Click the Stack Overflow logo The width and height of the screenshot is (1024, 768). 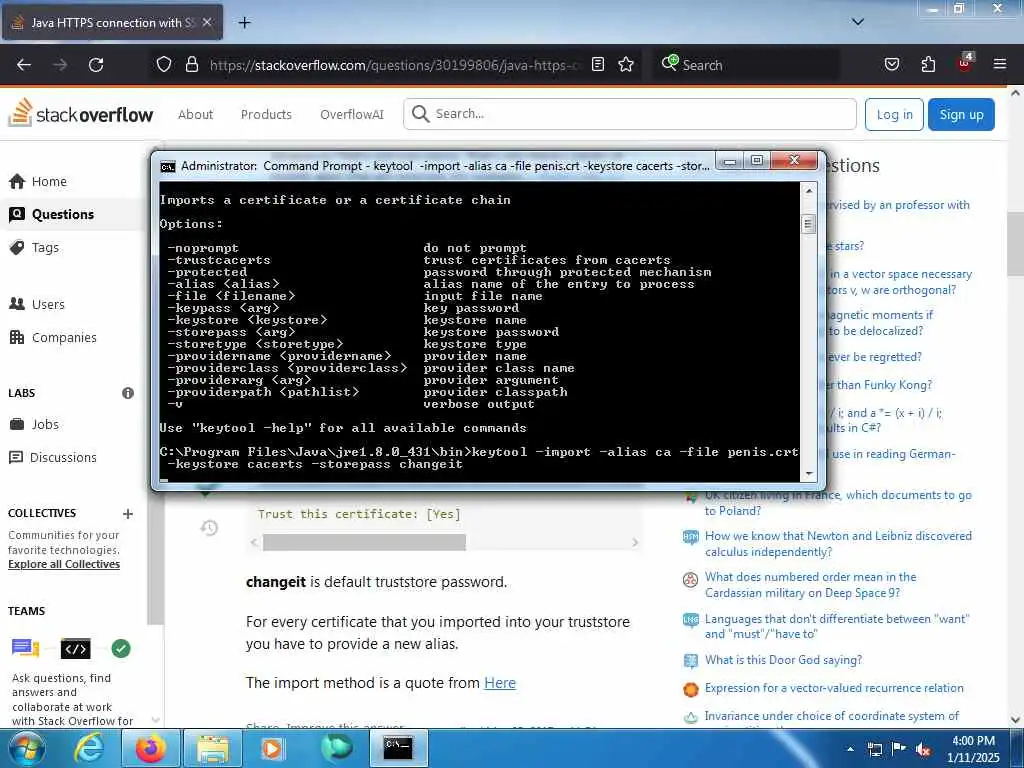[80, 114]
